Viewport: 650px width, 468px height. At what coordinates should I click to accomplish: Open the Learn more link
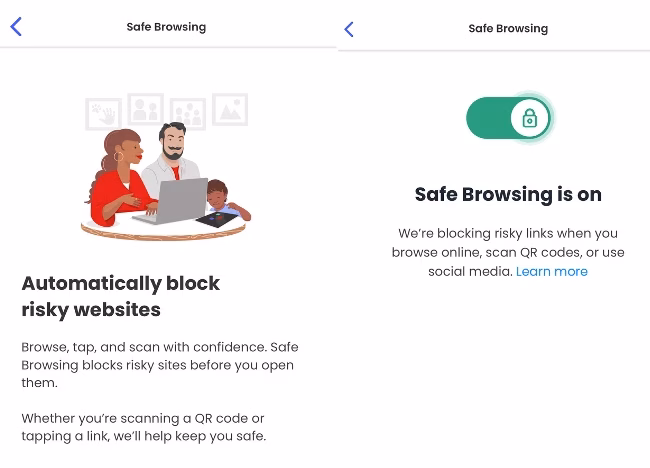click(x=552, y=272)
